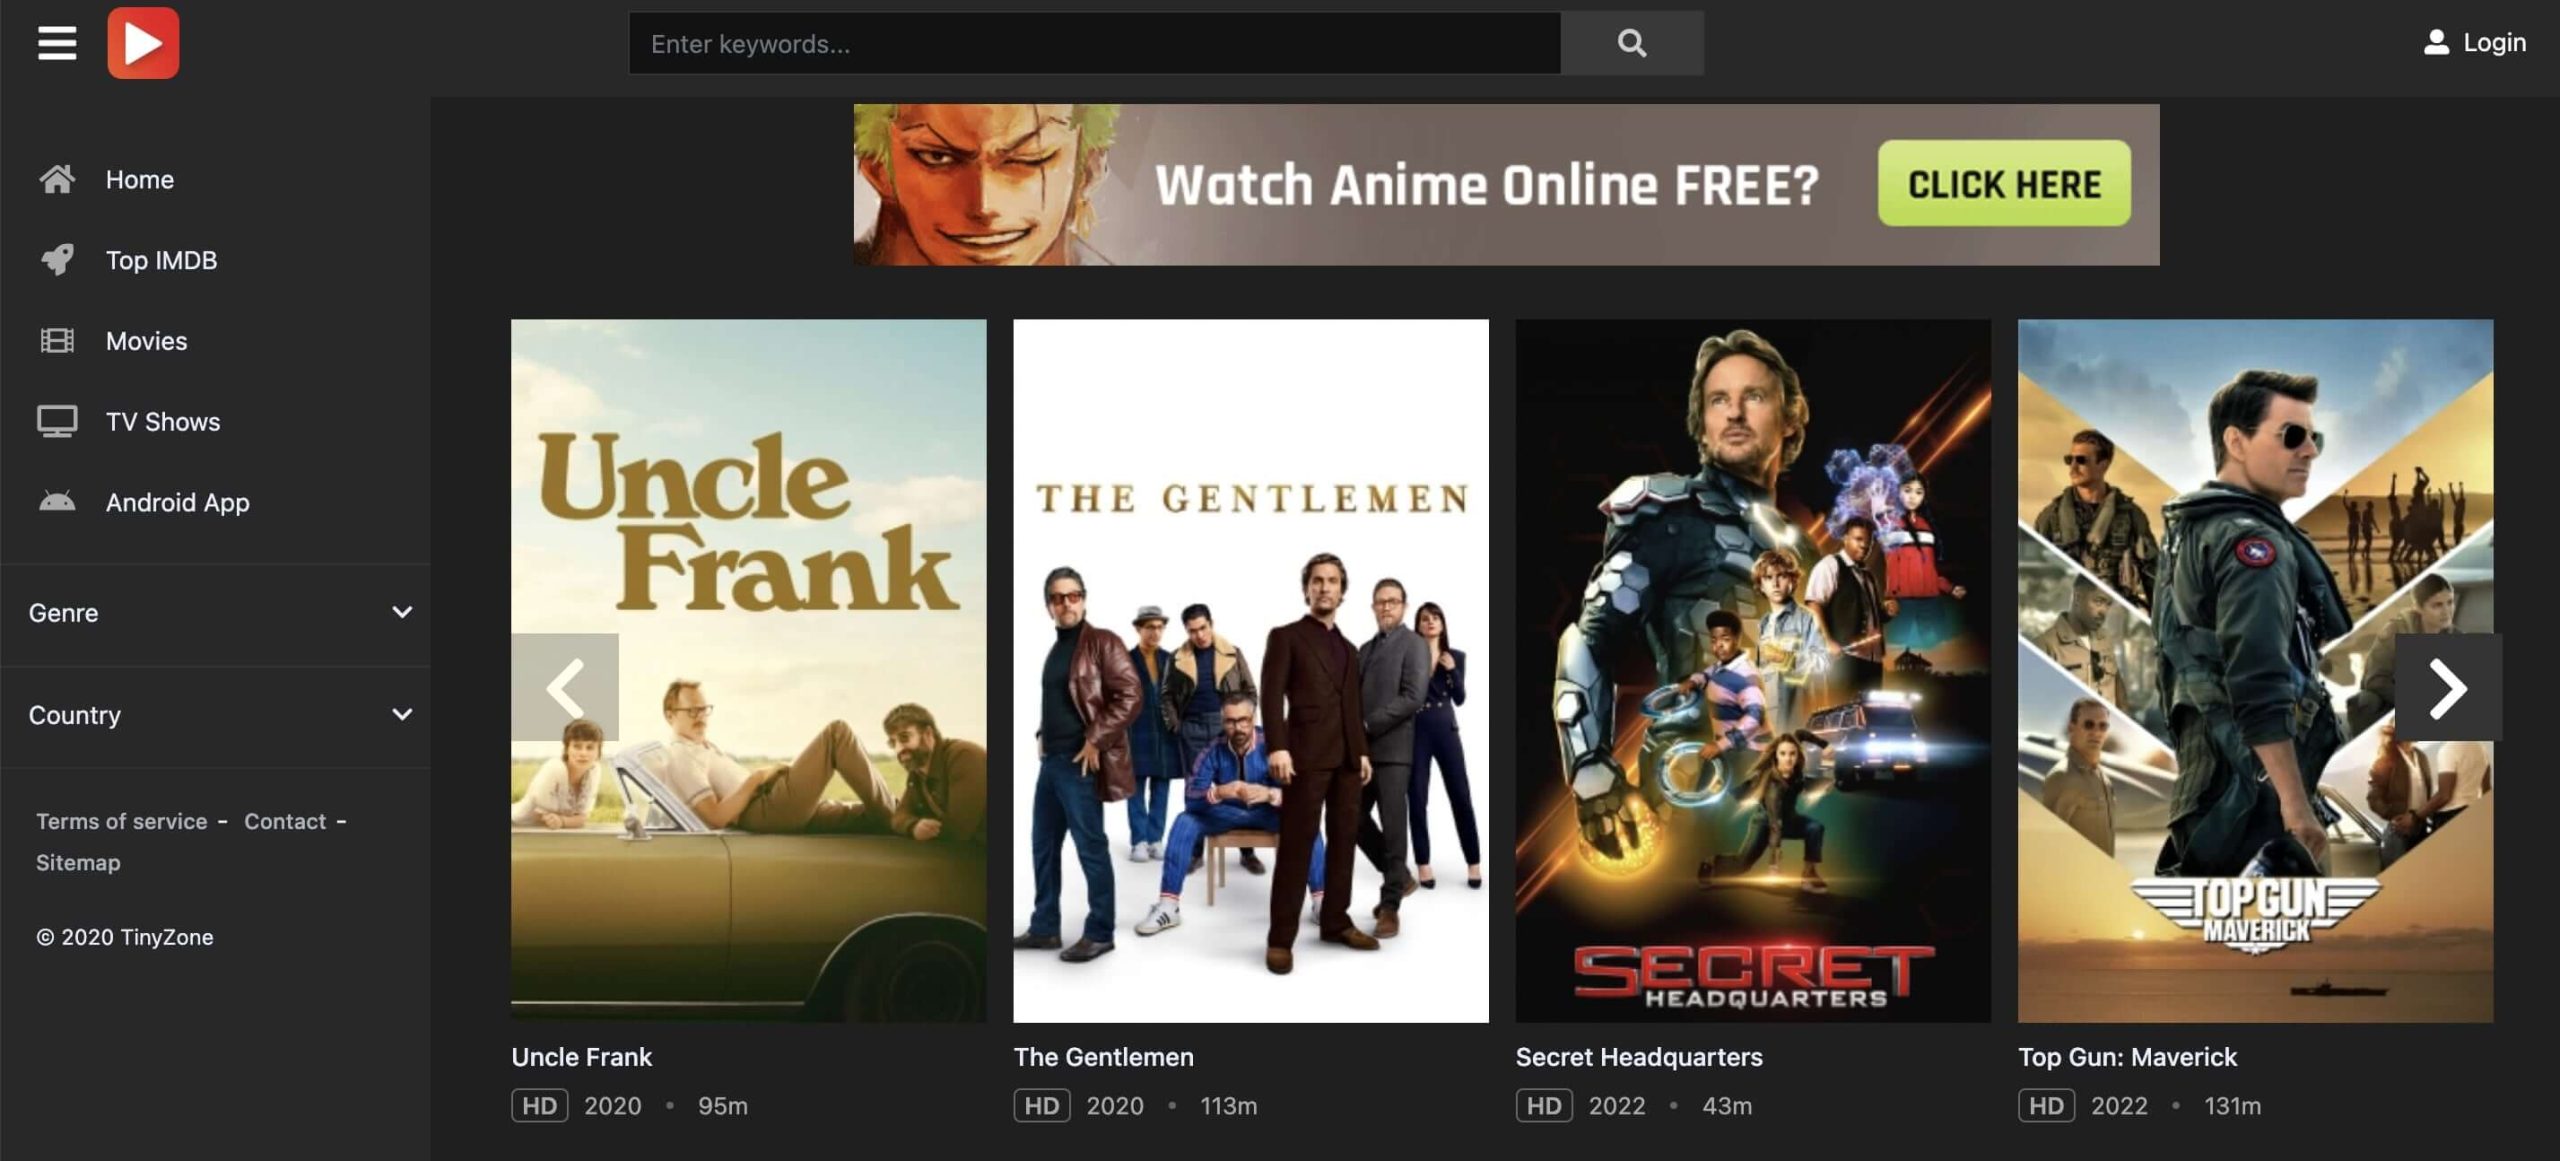Click the Top IMDB rocket icon
This screenshot has width=2560, height=1161.
point(57,260)
